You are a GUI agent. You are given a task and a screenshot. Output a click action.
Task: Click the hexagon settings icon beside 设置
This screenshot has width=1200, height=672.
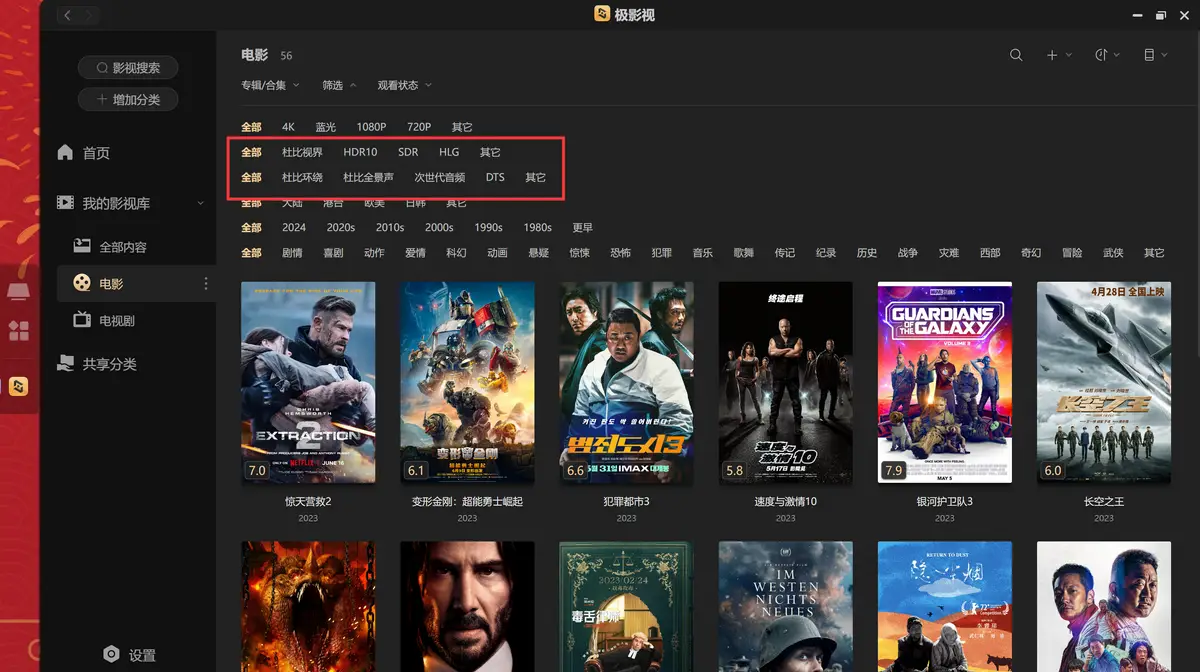click(112, 655)
